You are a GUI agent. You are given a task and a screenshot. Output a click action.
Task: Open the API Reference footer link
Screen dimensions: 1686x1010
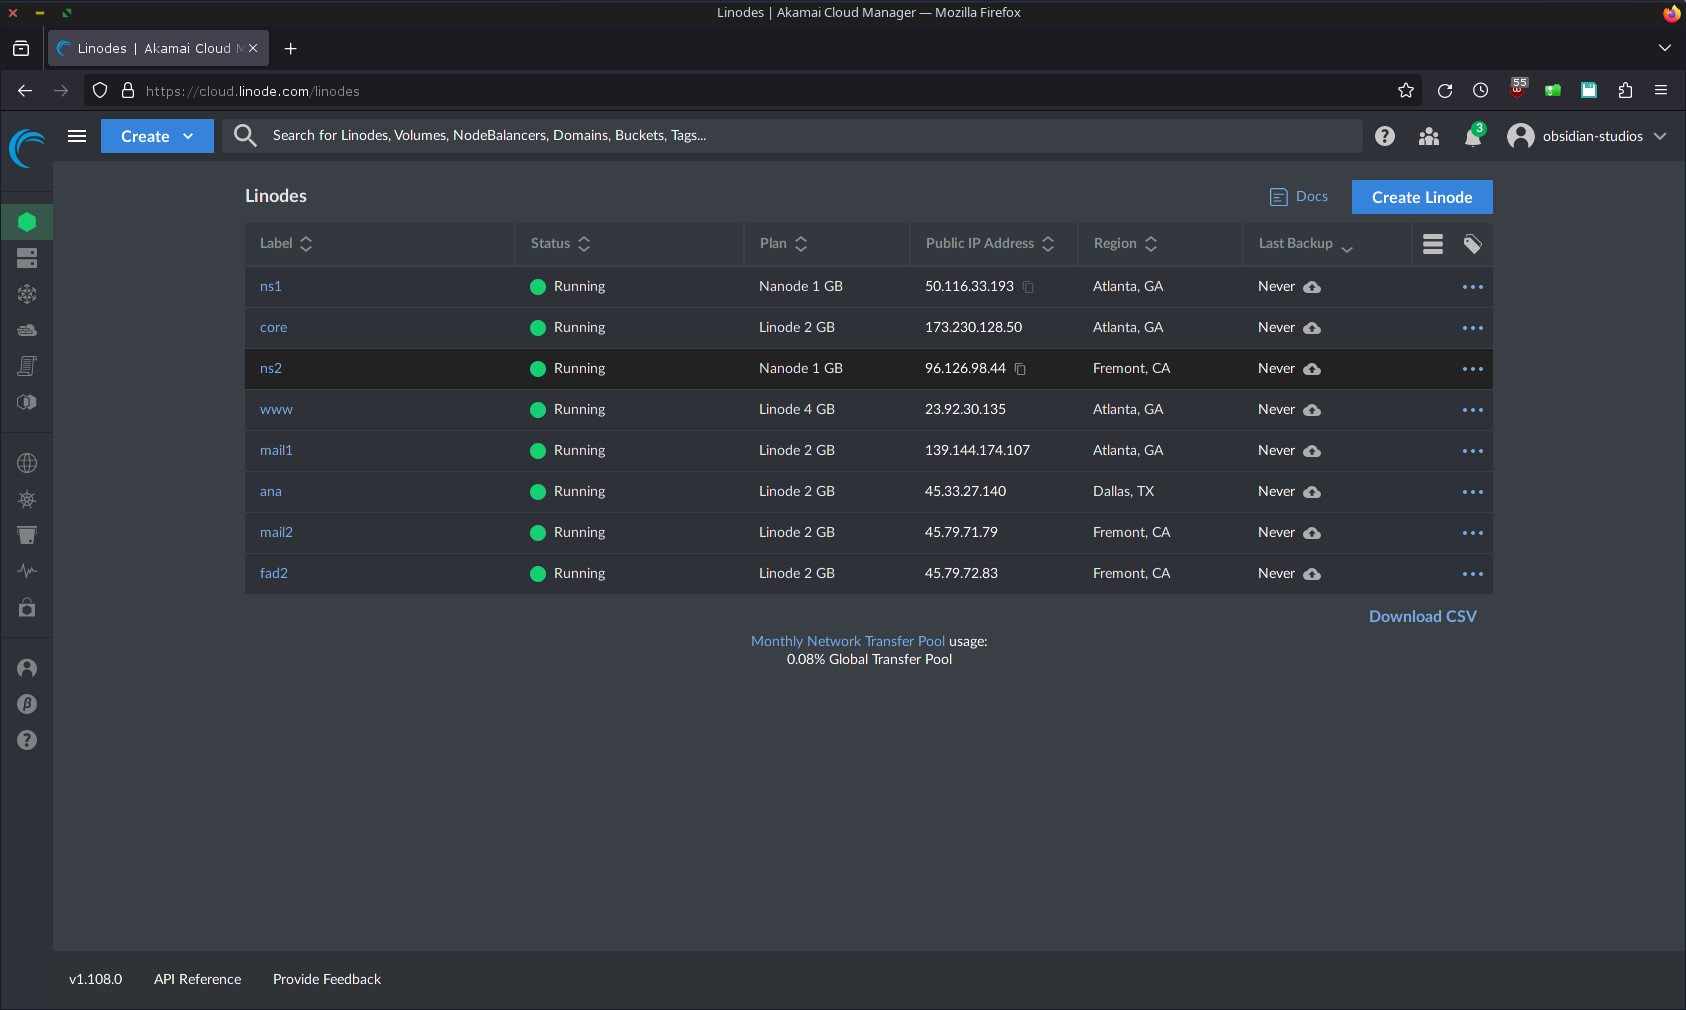pos(198,980)
